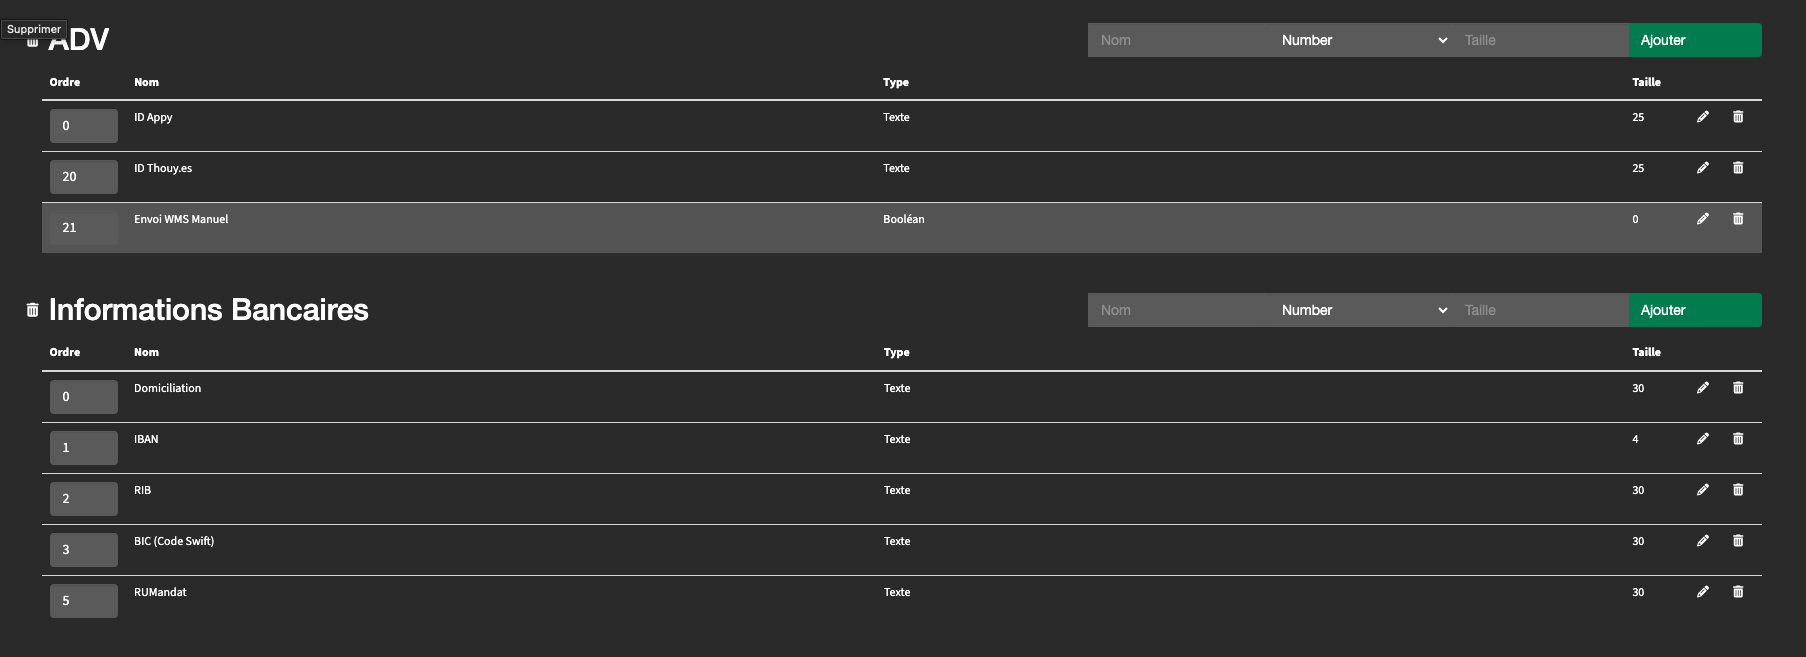Open the Number type dropdown in ADV

coord(1363,40)
